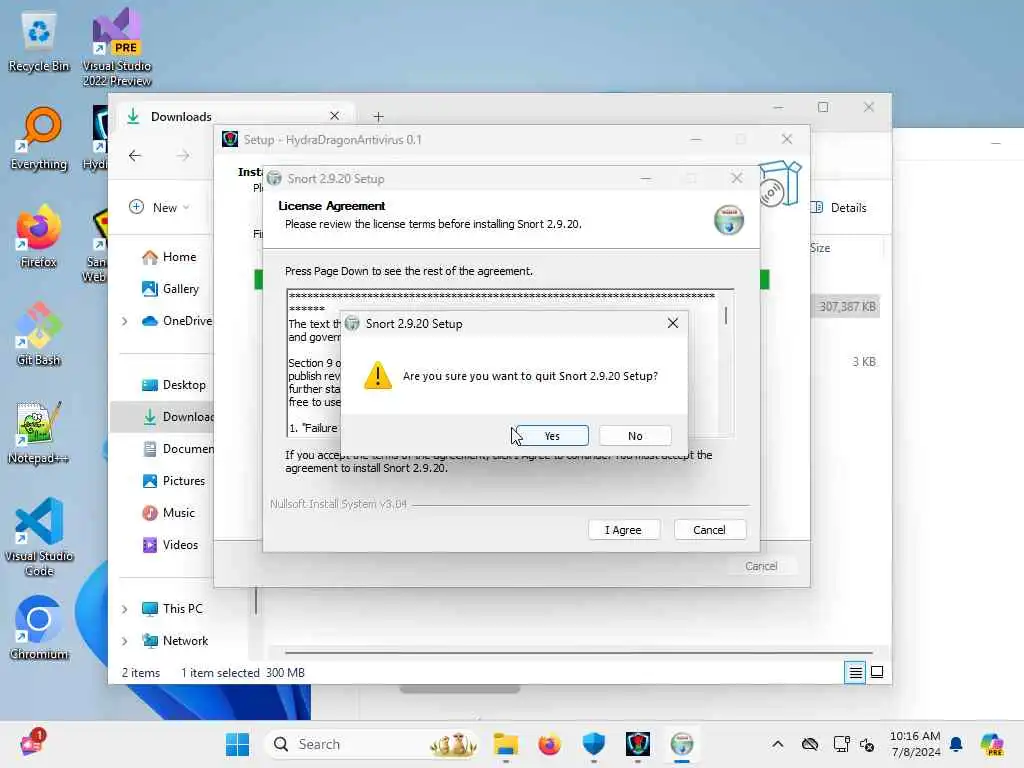Click the cloud sync tray icon
Viewport: 1024px width, 768px height.
tap(810, 744)
